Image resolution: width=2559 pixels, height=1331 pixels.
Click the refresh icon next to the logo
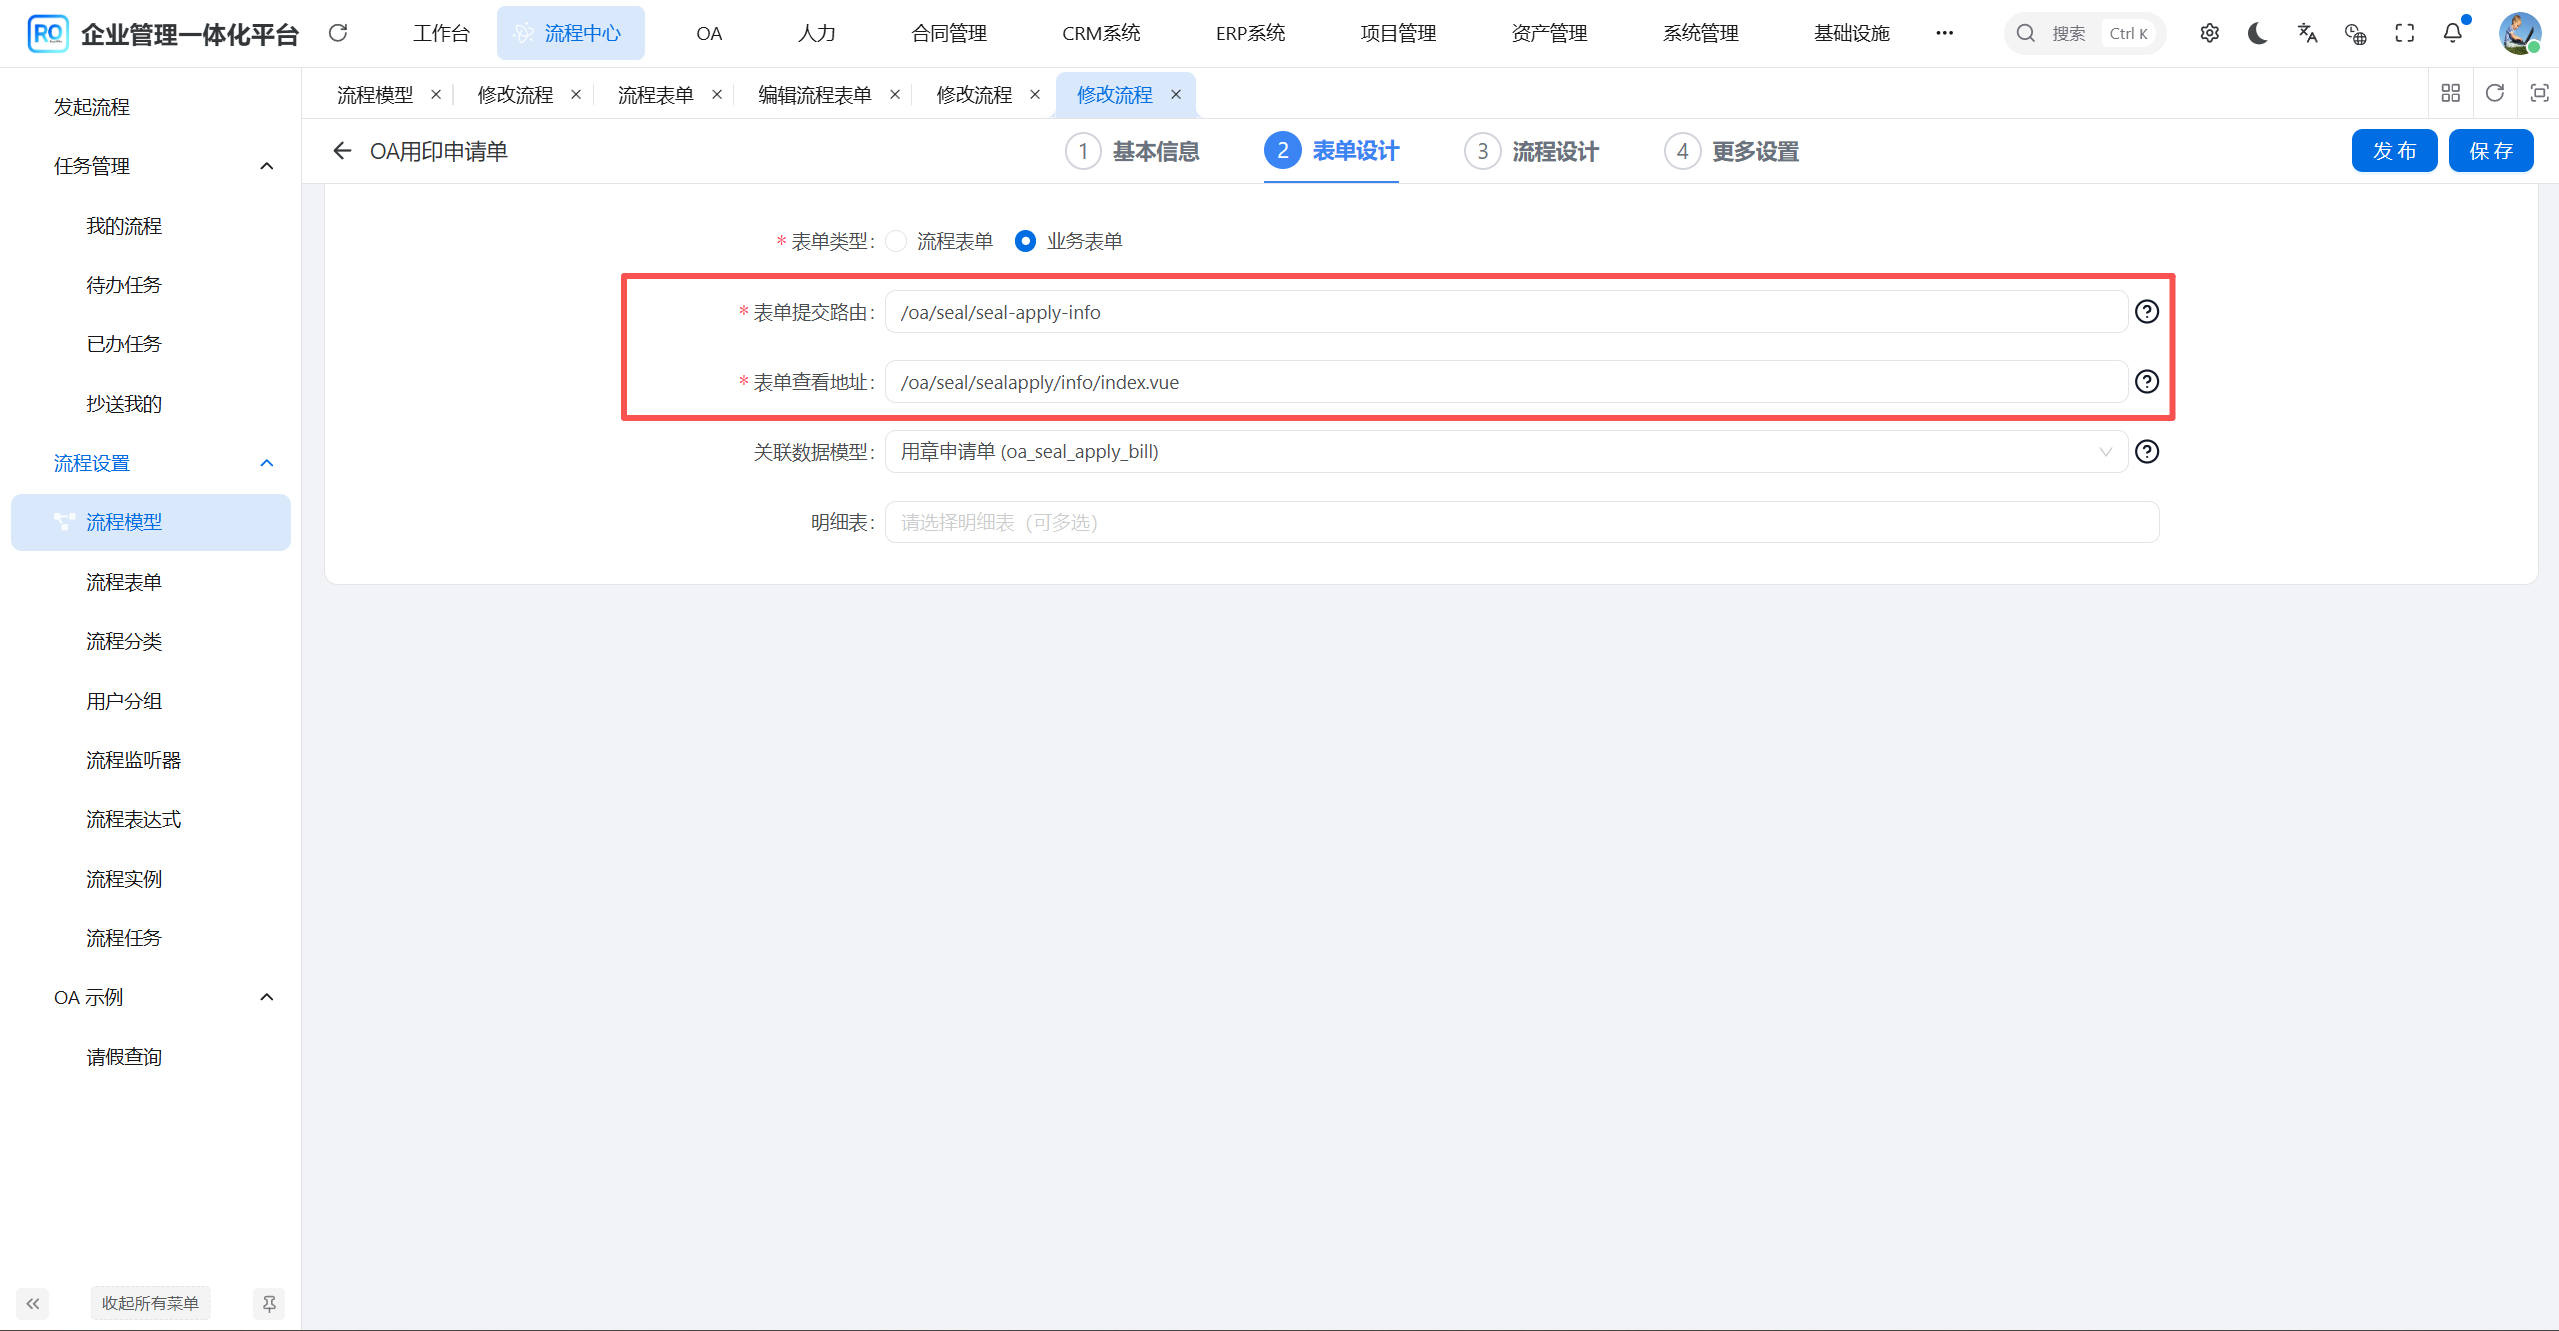338,33
